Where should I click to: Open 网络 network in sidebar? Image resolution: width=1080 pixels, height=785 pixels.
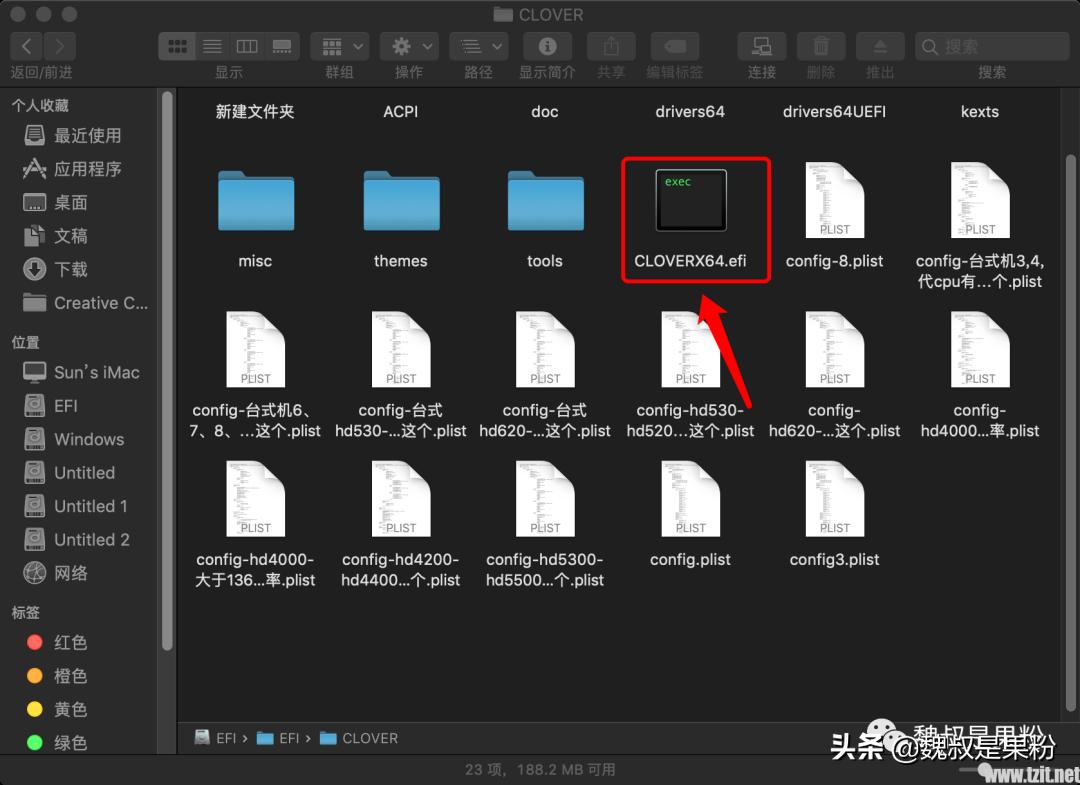(x=71, y=573)
